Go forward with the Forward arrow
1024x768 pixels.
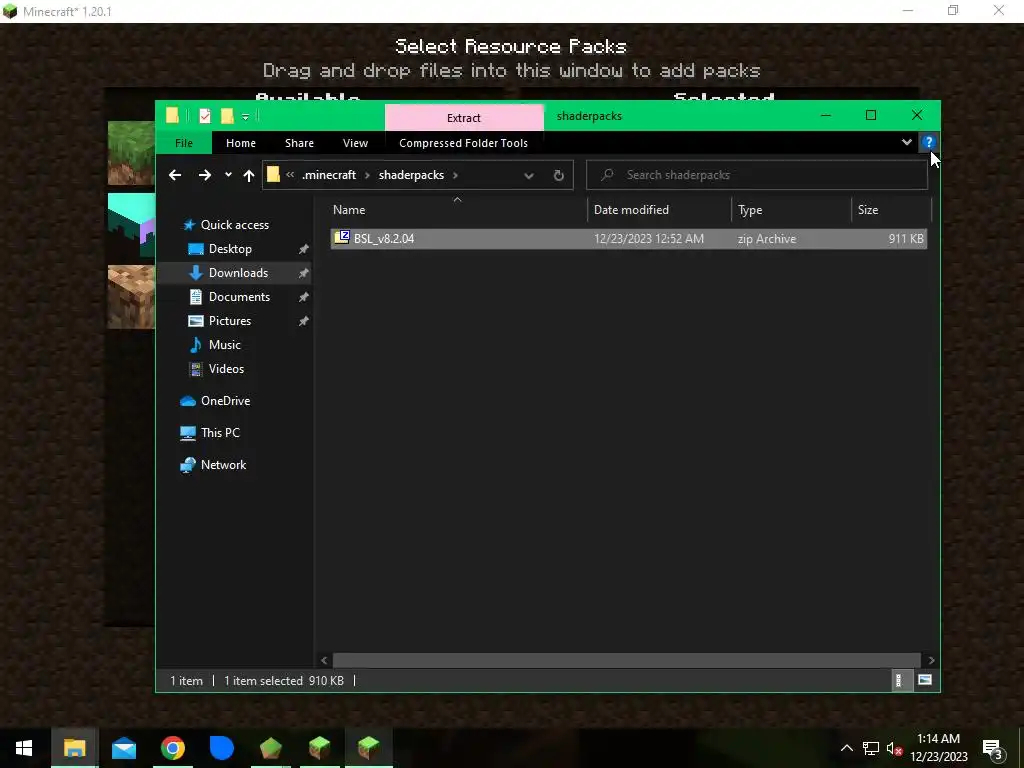pos(204,175)
